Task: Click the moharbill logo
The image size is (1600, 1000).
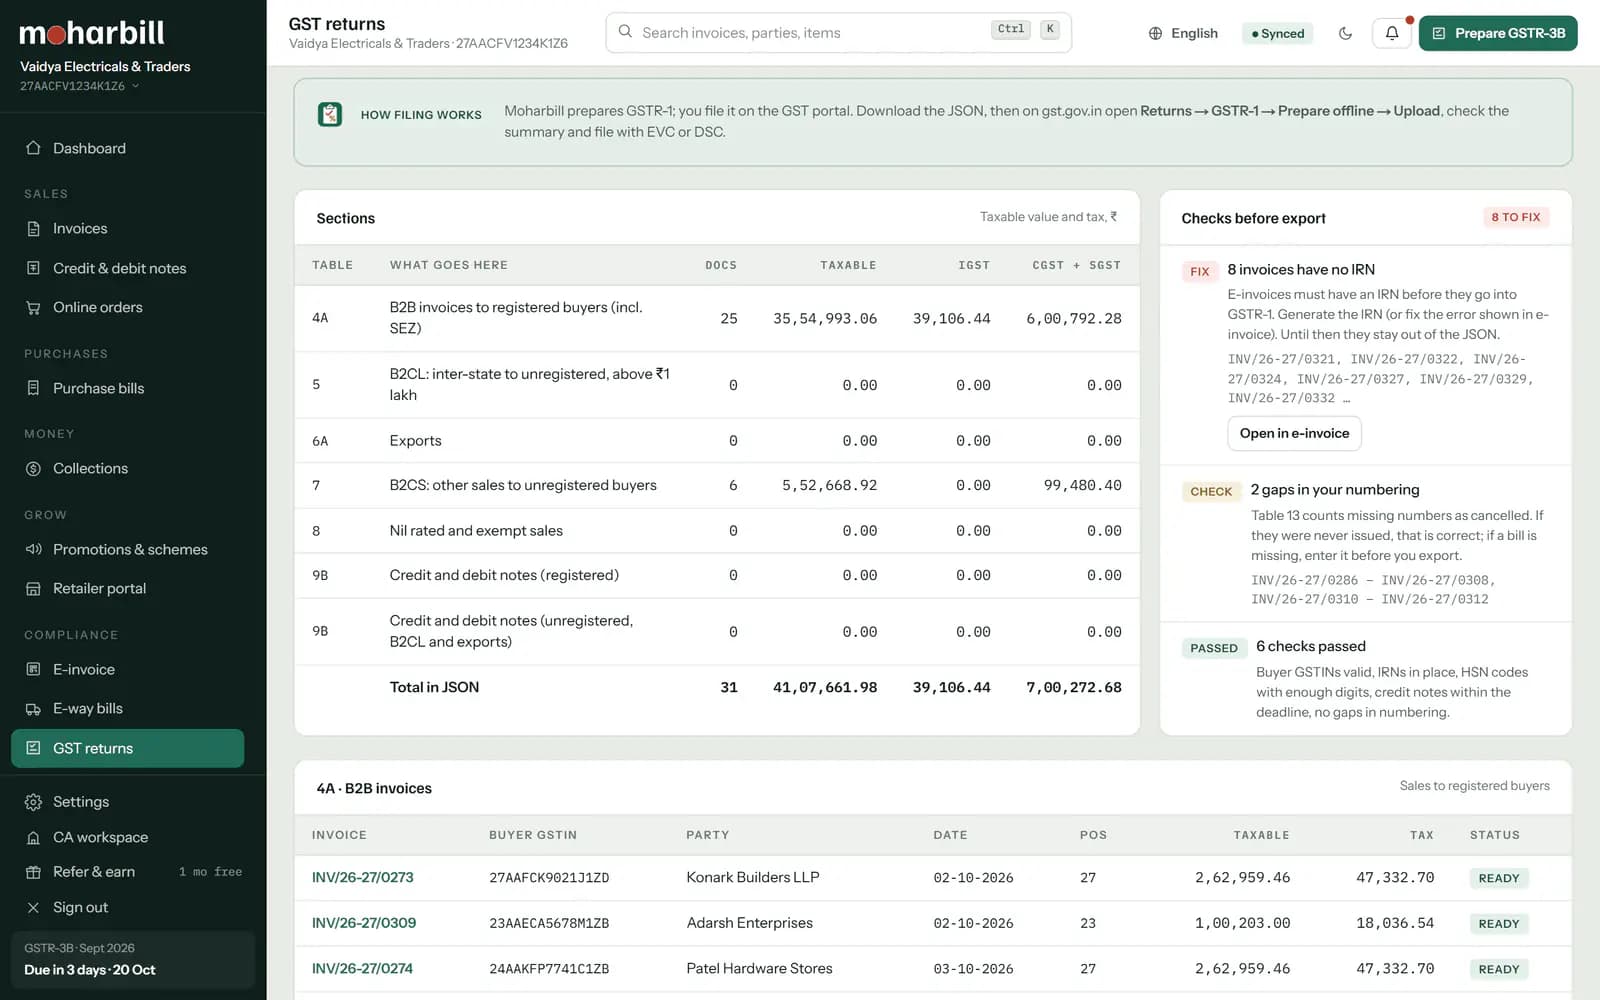Action: [x=92, y=33]
